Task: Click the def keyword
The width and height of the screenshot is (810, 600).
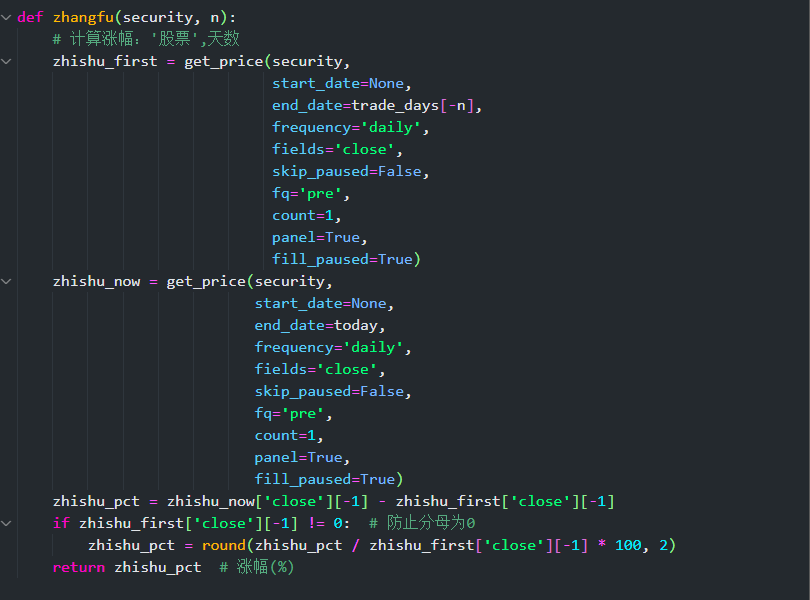Action: (x=30, y=18)
